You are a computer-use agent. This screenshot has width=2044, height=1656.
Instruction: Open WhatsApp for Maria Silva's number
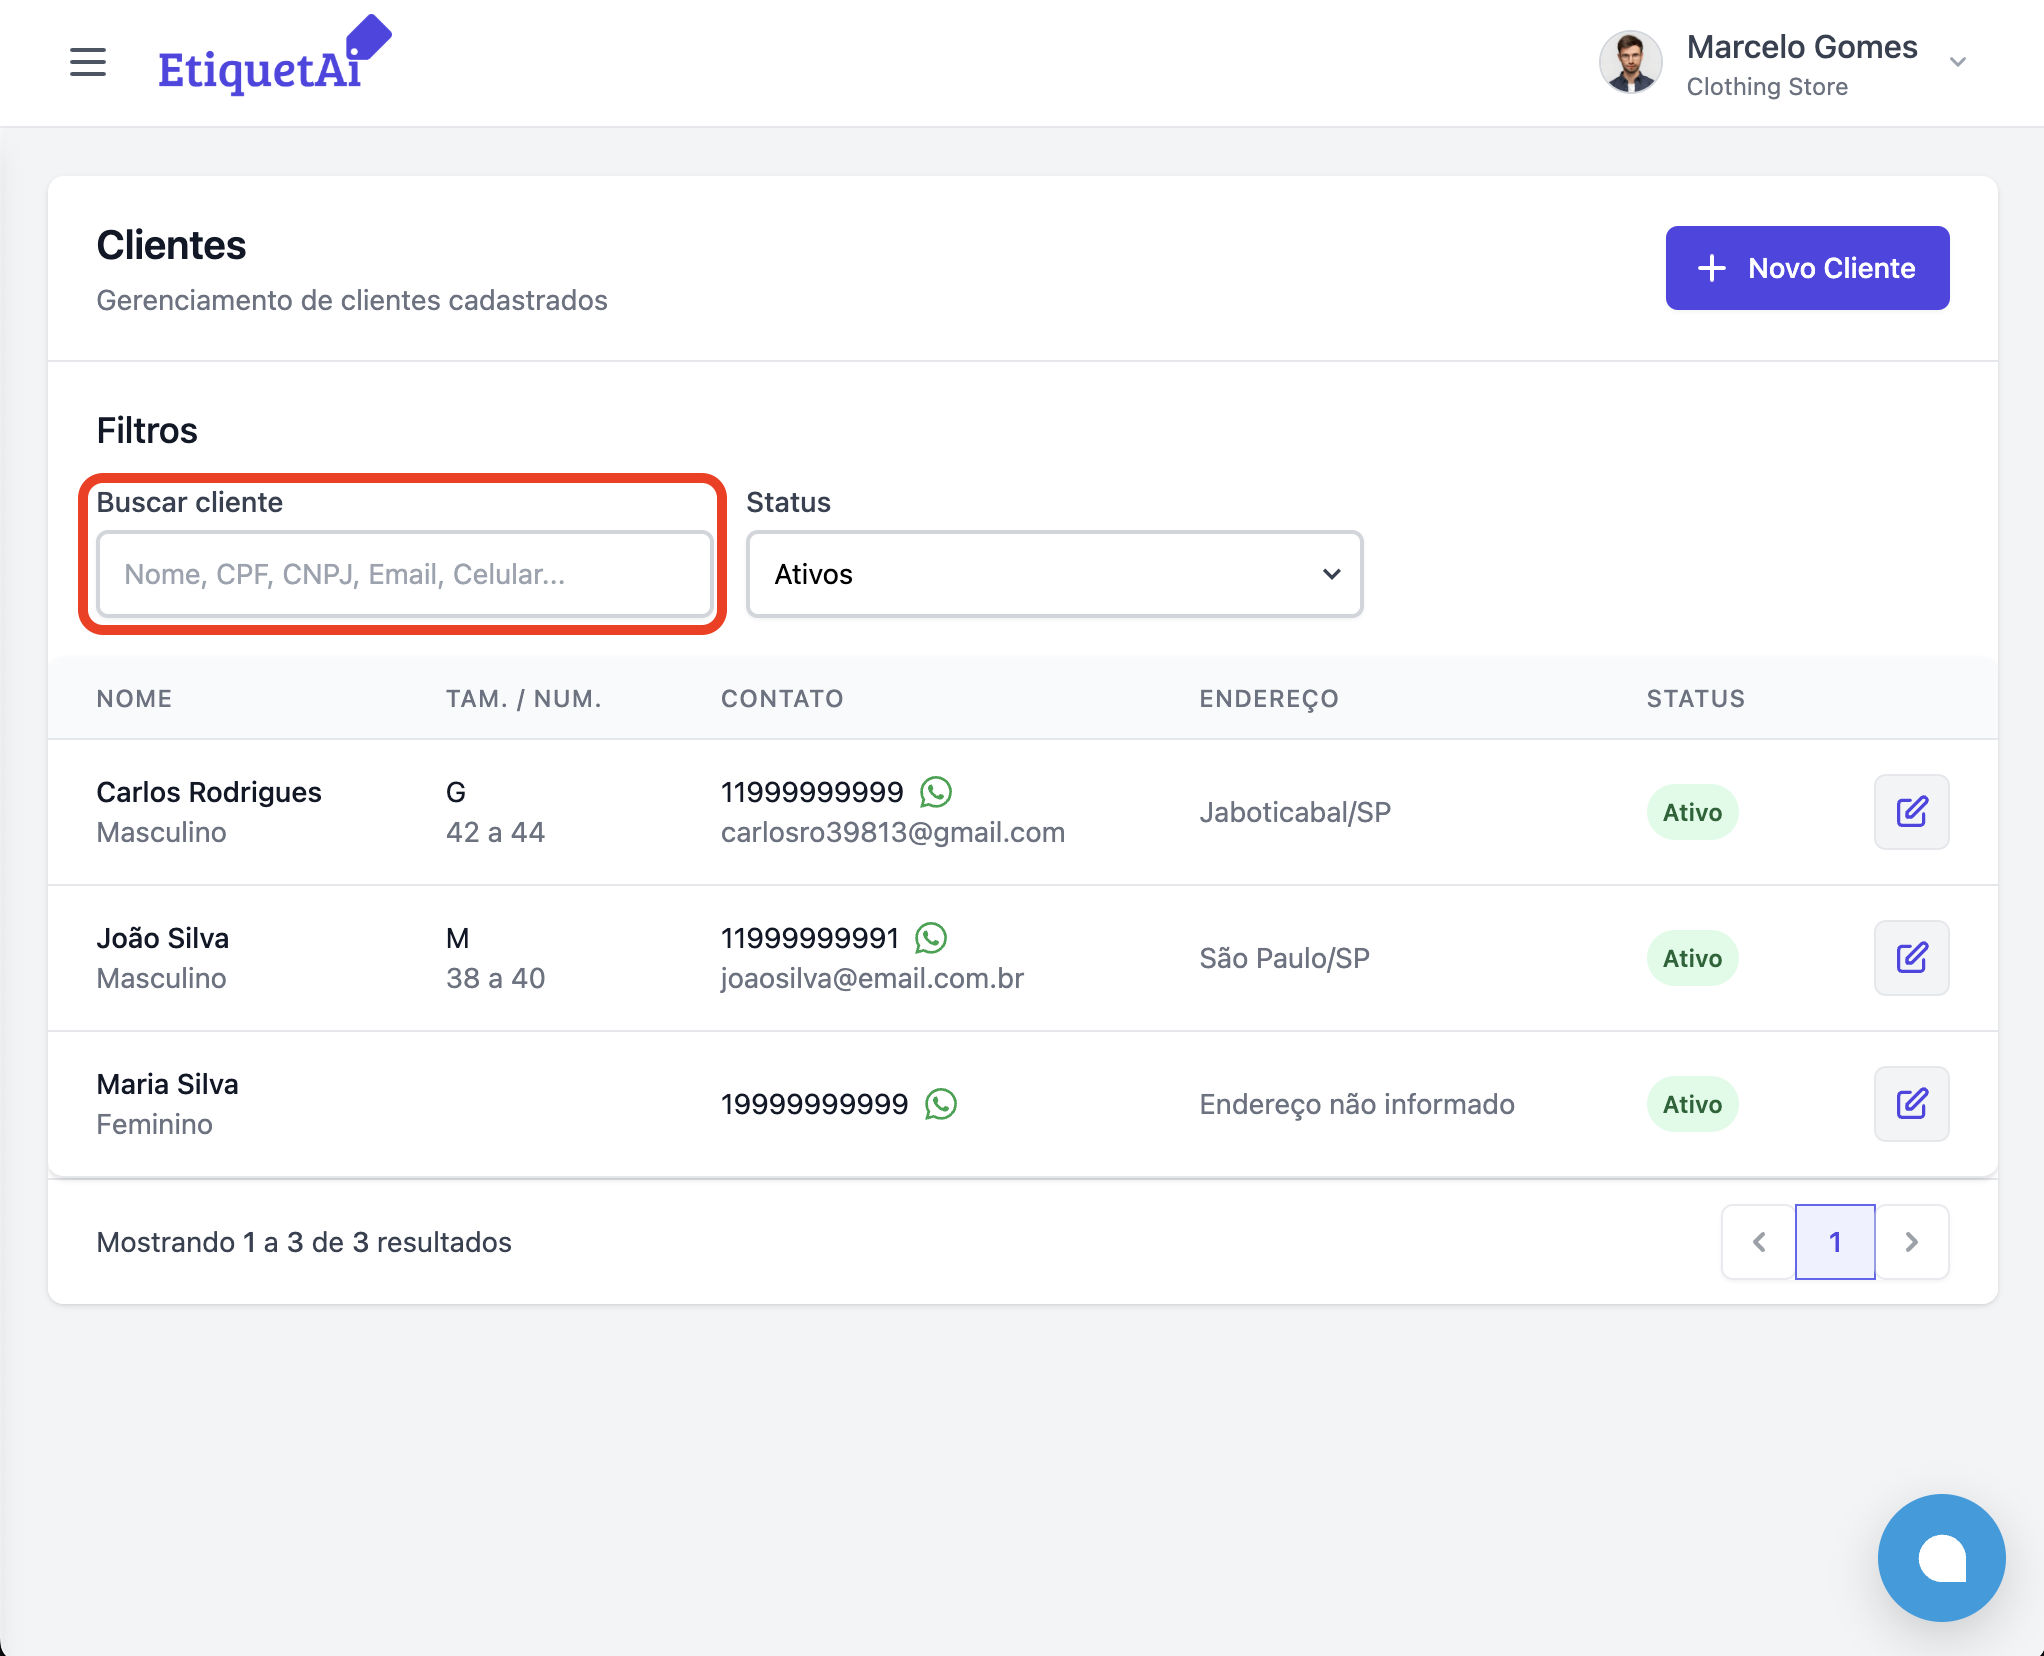click(x=941, y=1104)
